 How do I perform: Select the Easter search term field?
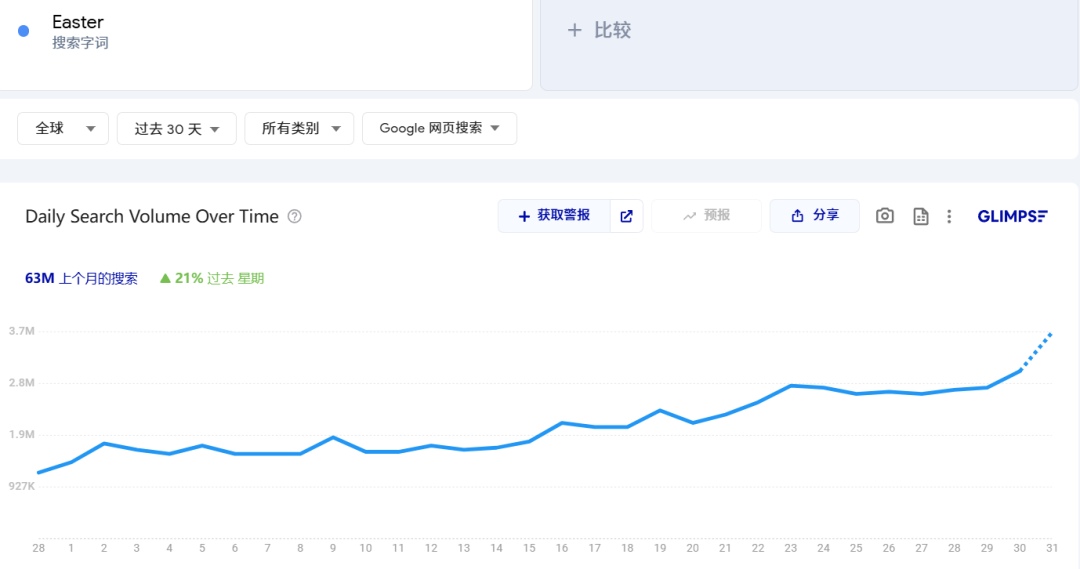point(78,22)
